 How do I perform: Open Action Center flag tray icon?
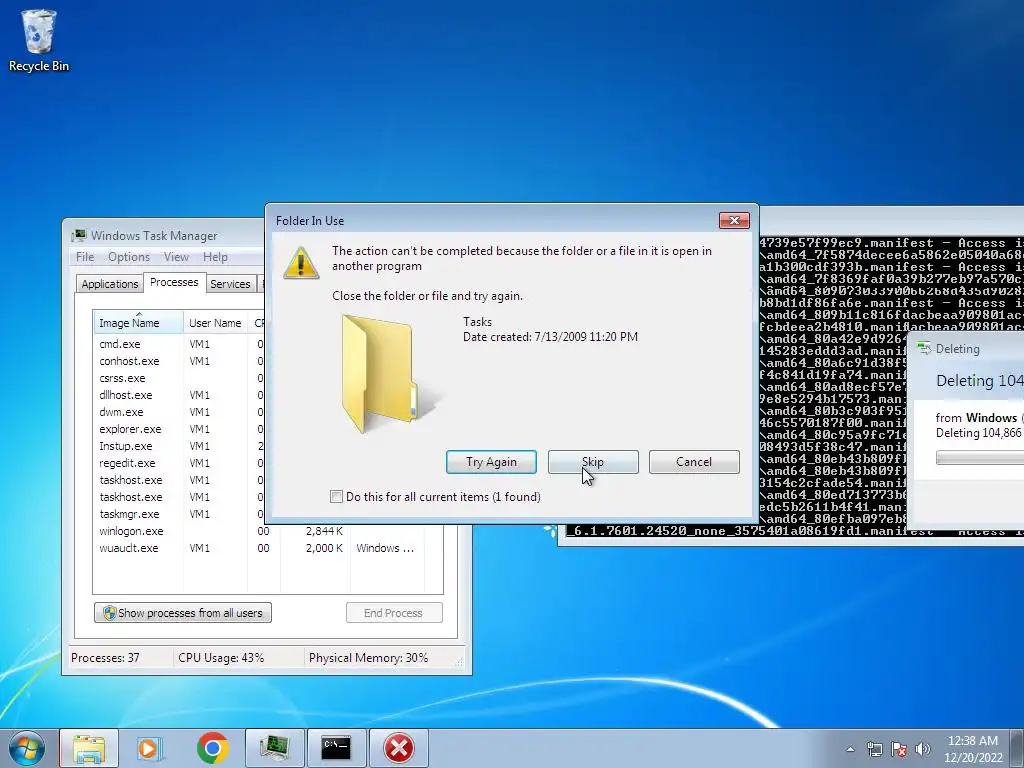[899, 749]
